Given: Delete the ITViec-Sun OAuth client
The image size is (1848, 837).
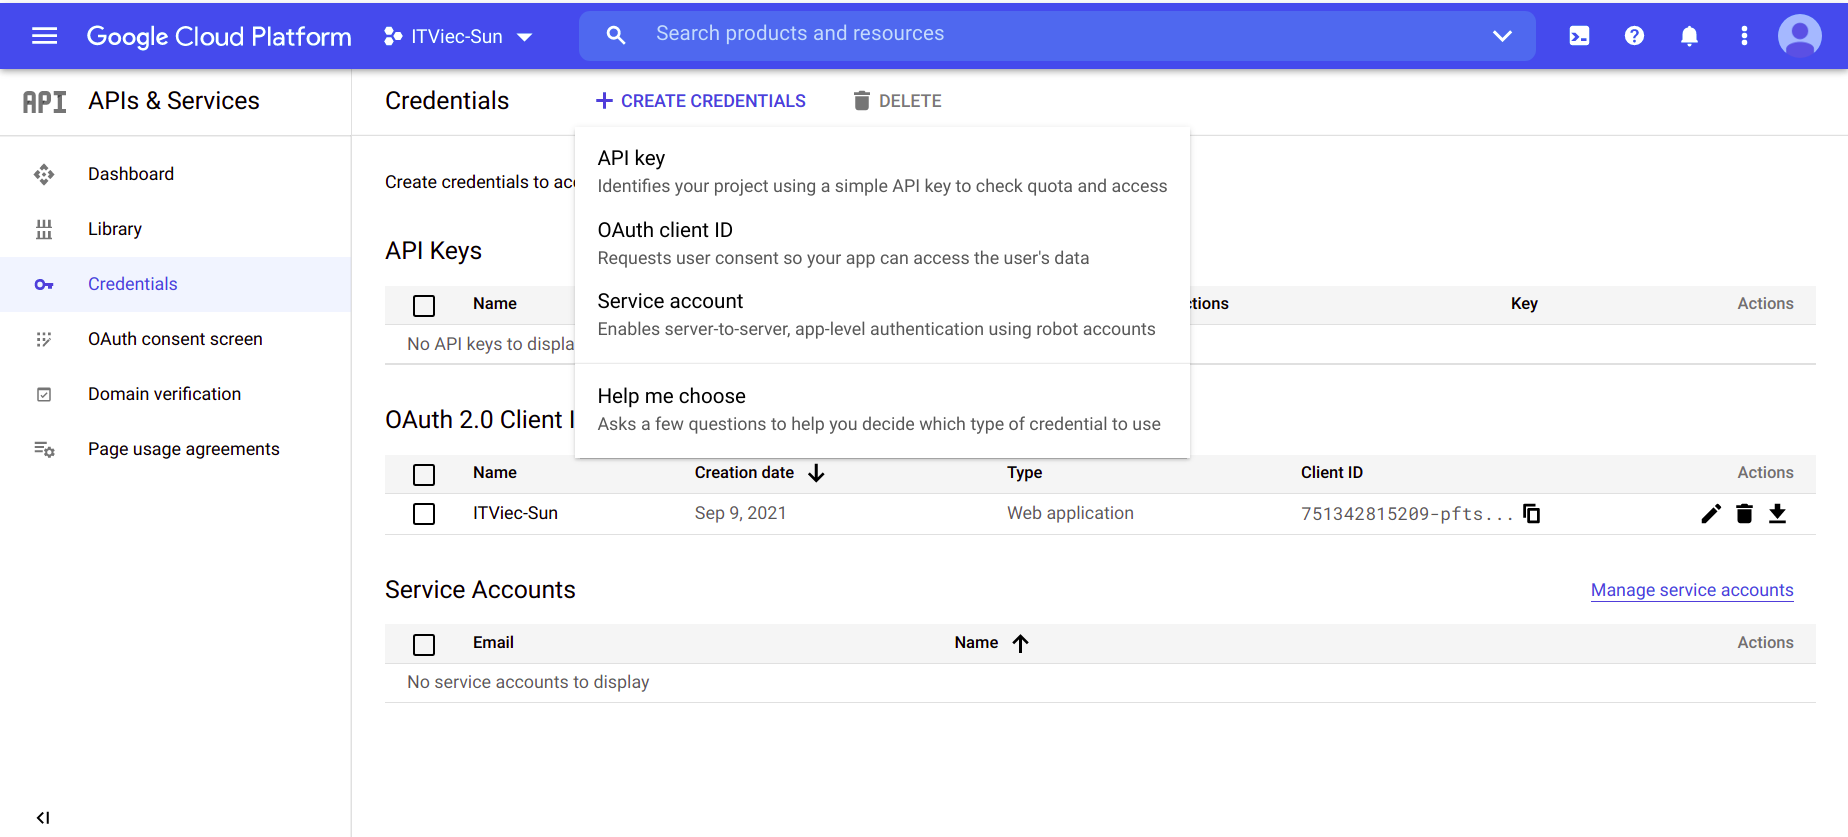Looking at the screenshot, I should [1744, 513].
